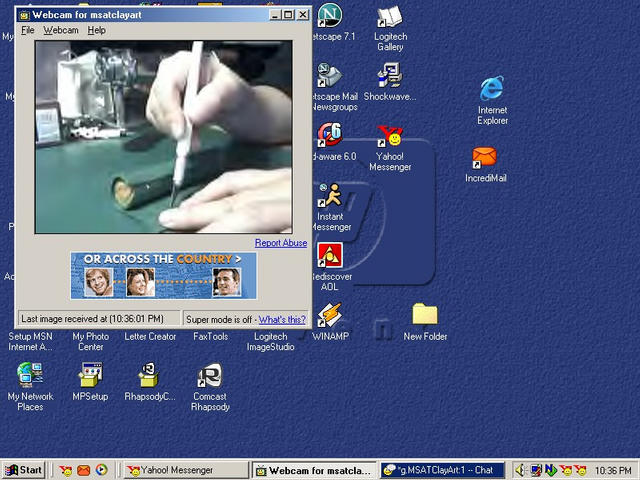
Task: Click the Webcam window title bar icon
Action: pyautogui.click(x=24, y=15)
